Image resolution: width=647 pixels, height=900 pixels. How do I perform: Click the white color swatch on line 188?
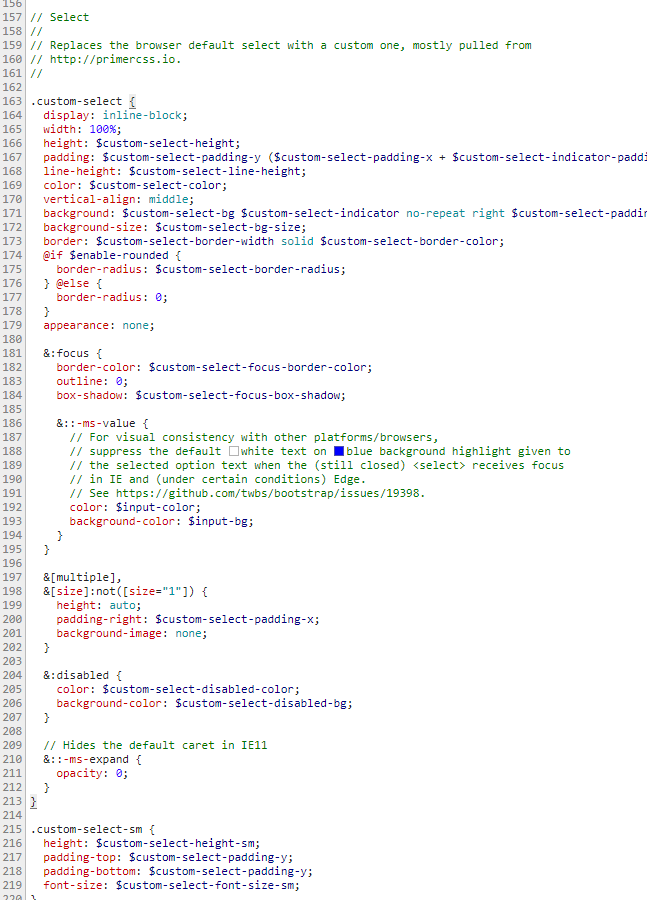click(234, 451)
